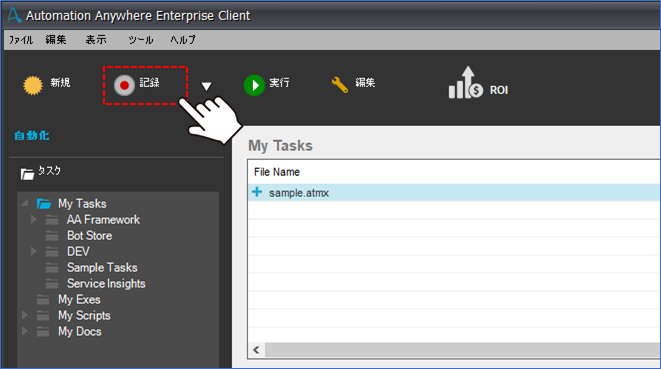
Task: Select Service Insights in the tree
Action: 106,283
